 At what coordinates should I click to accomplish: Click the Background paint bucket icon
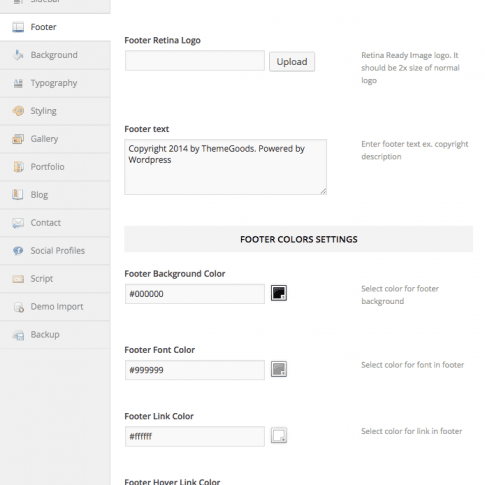(18, 55)
